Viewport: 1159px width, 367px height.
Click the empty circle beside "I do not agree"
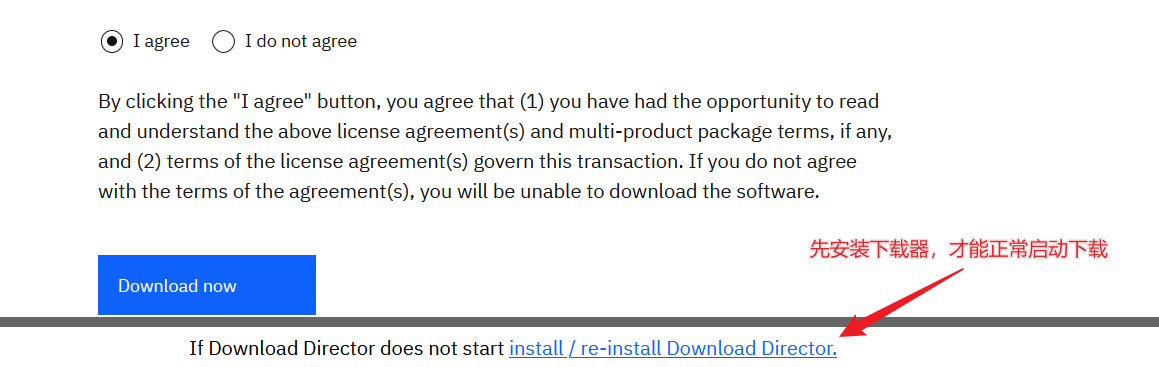pyautogui.click(x=223, y=41)
